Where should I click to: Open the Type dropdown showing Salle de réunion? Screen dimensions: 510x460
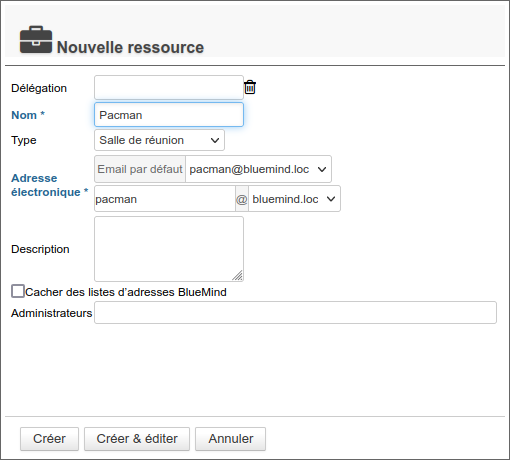tap(159, 140)
